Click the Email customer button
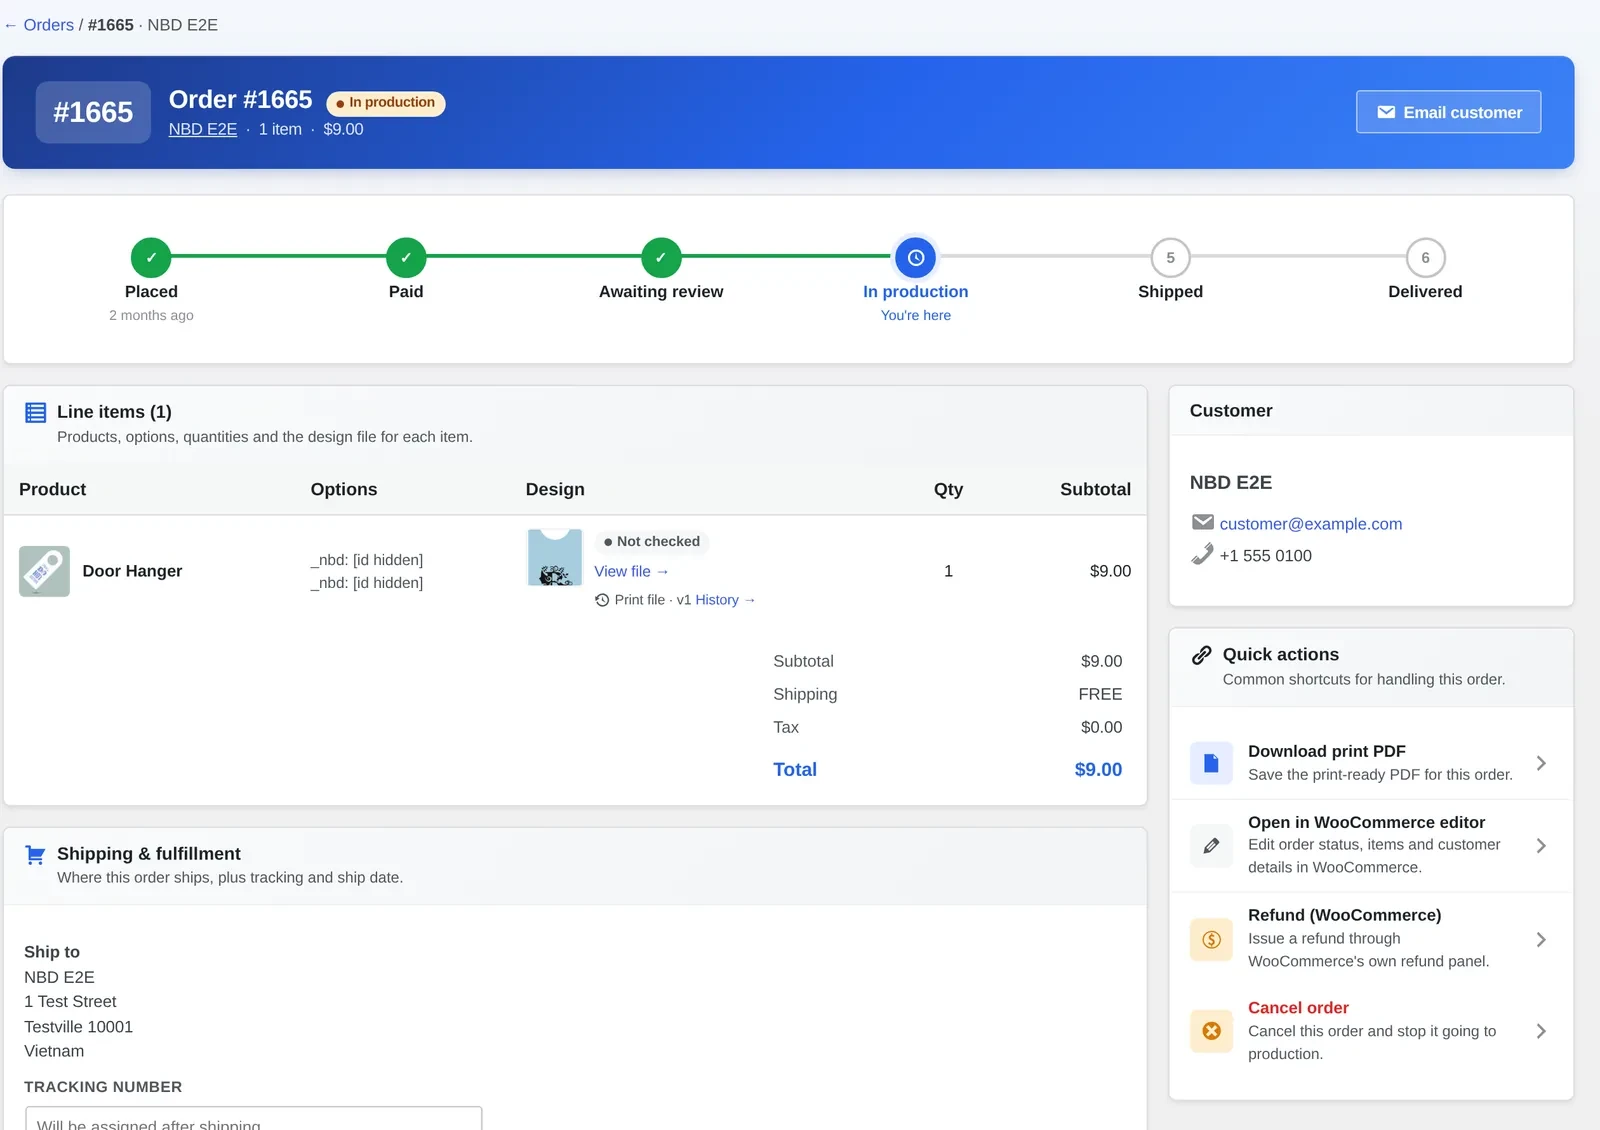The height and width of the screenshot is (1130, 1600). point(1448,112)
